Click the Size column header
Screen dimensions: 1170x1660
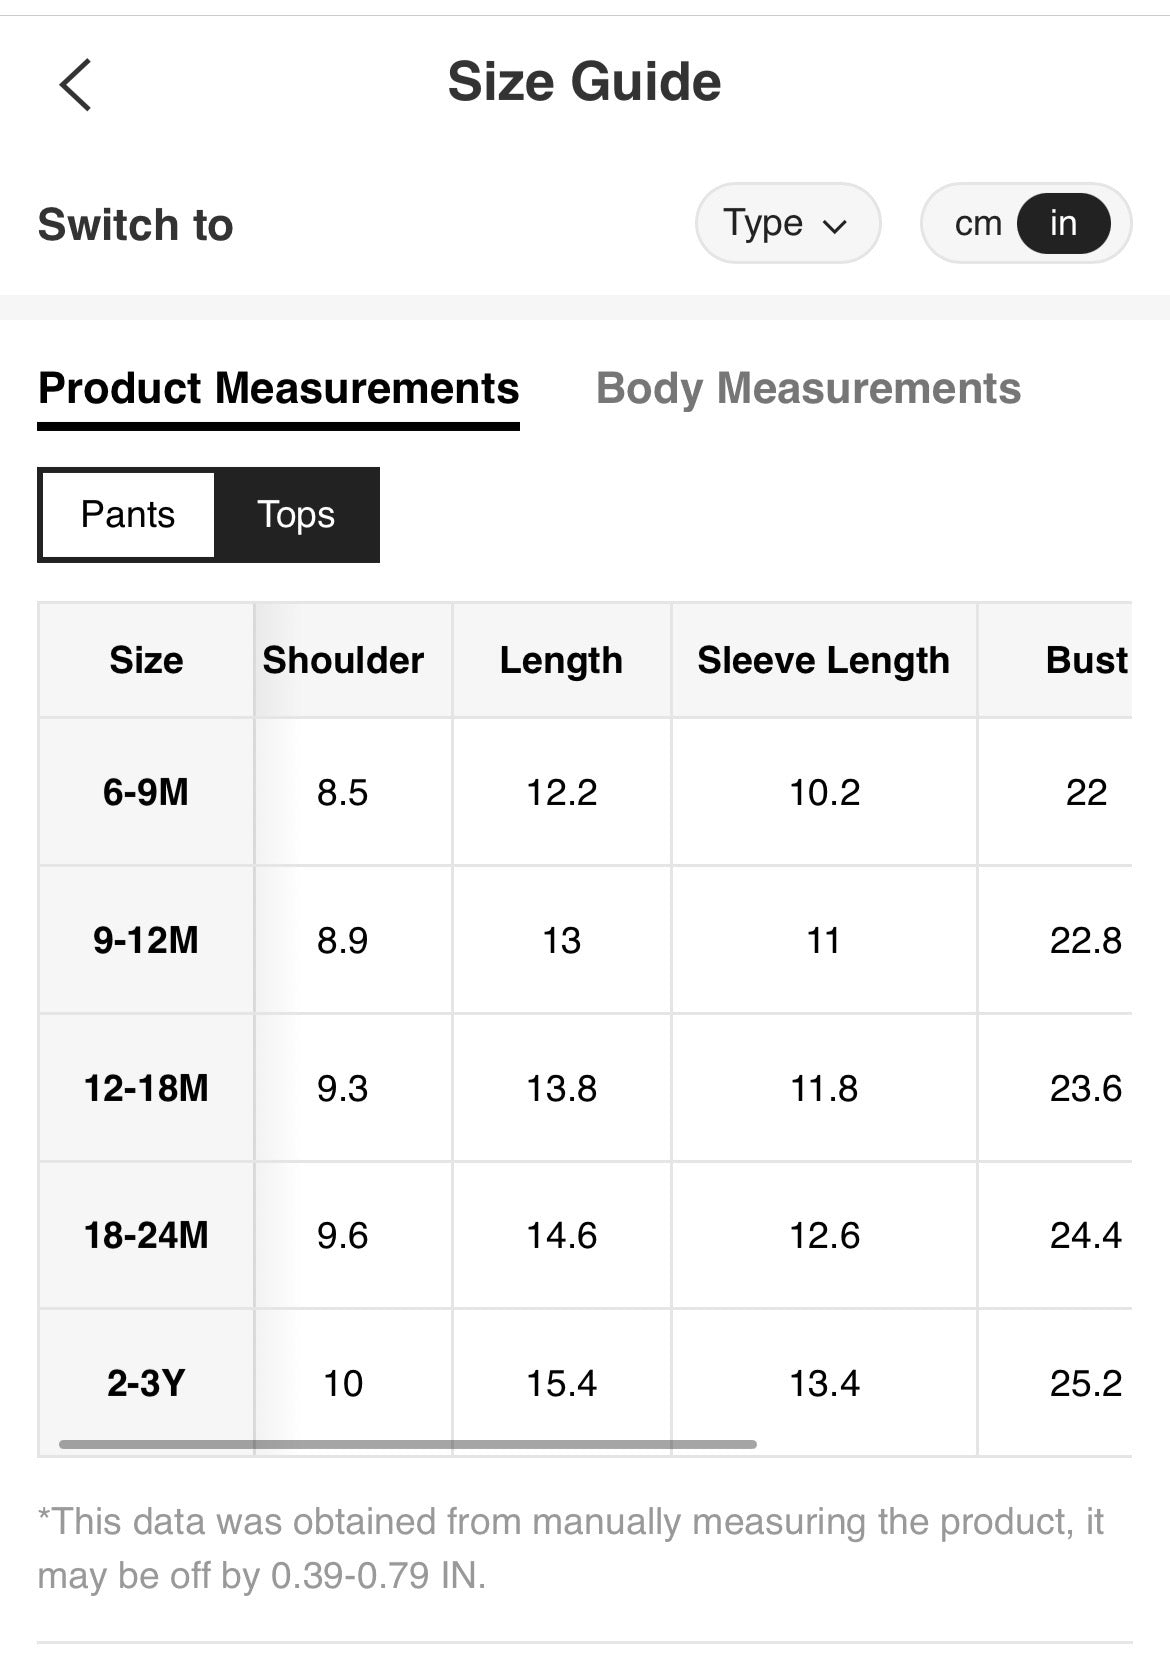[x=146, y=660]
